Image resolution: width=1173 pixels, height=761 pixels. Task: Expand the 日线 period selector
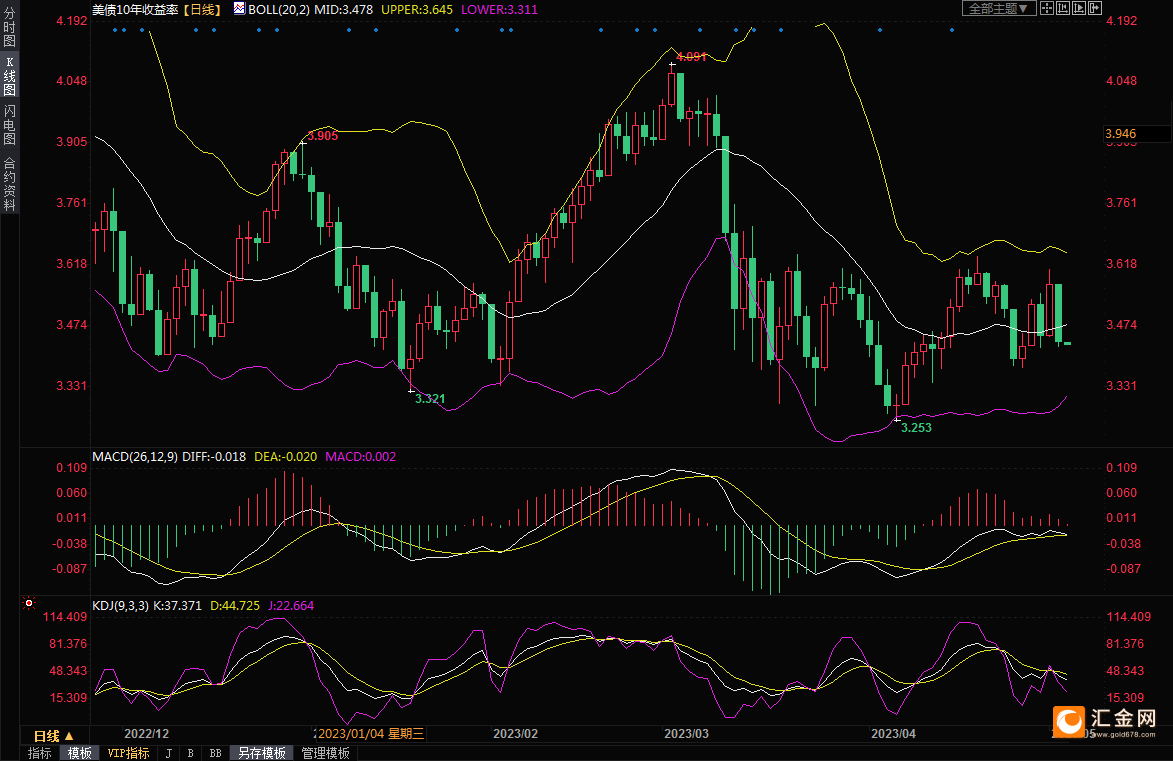54,736
